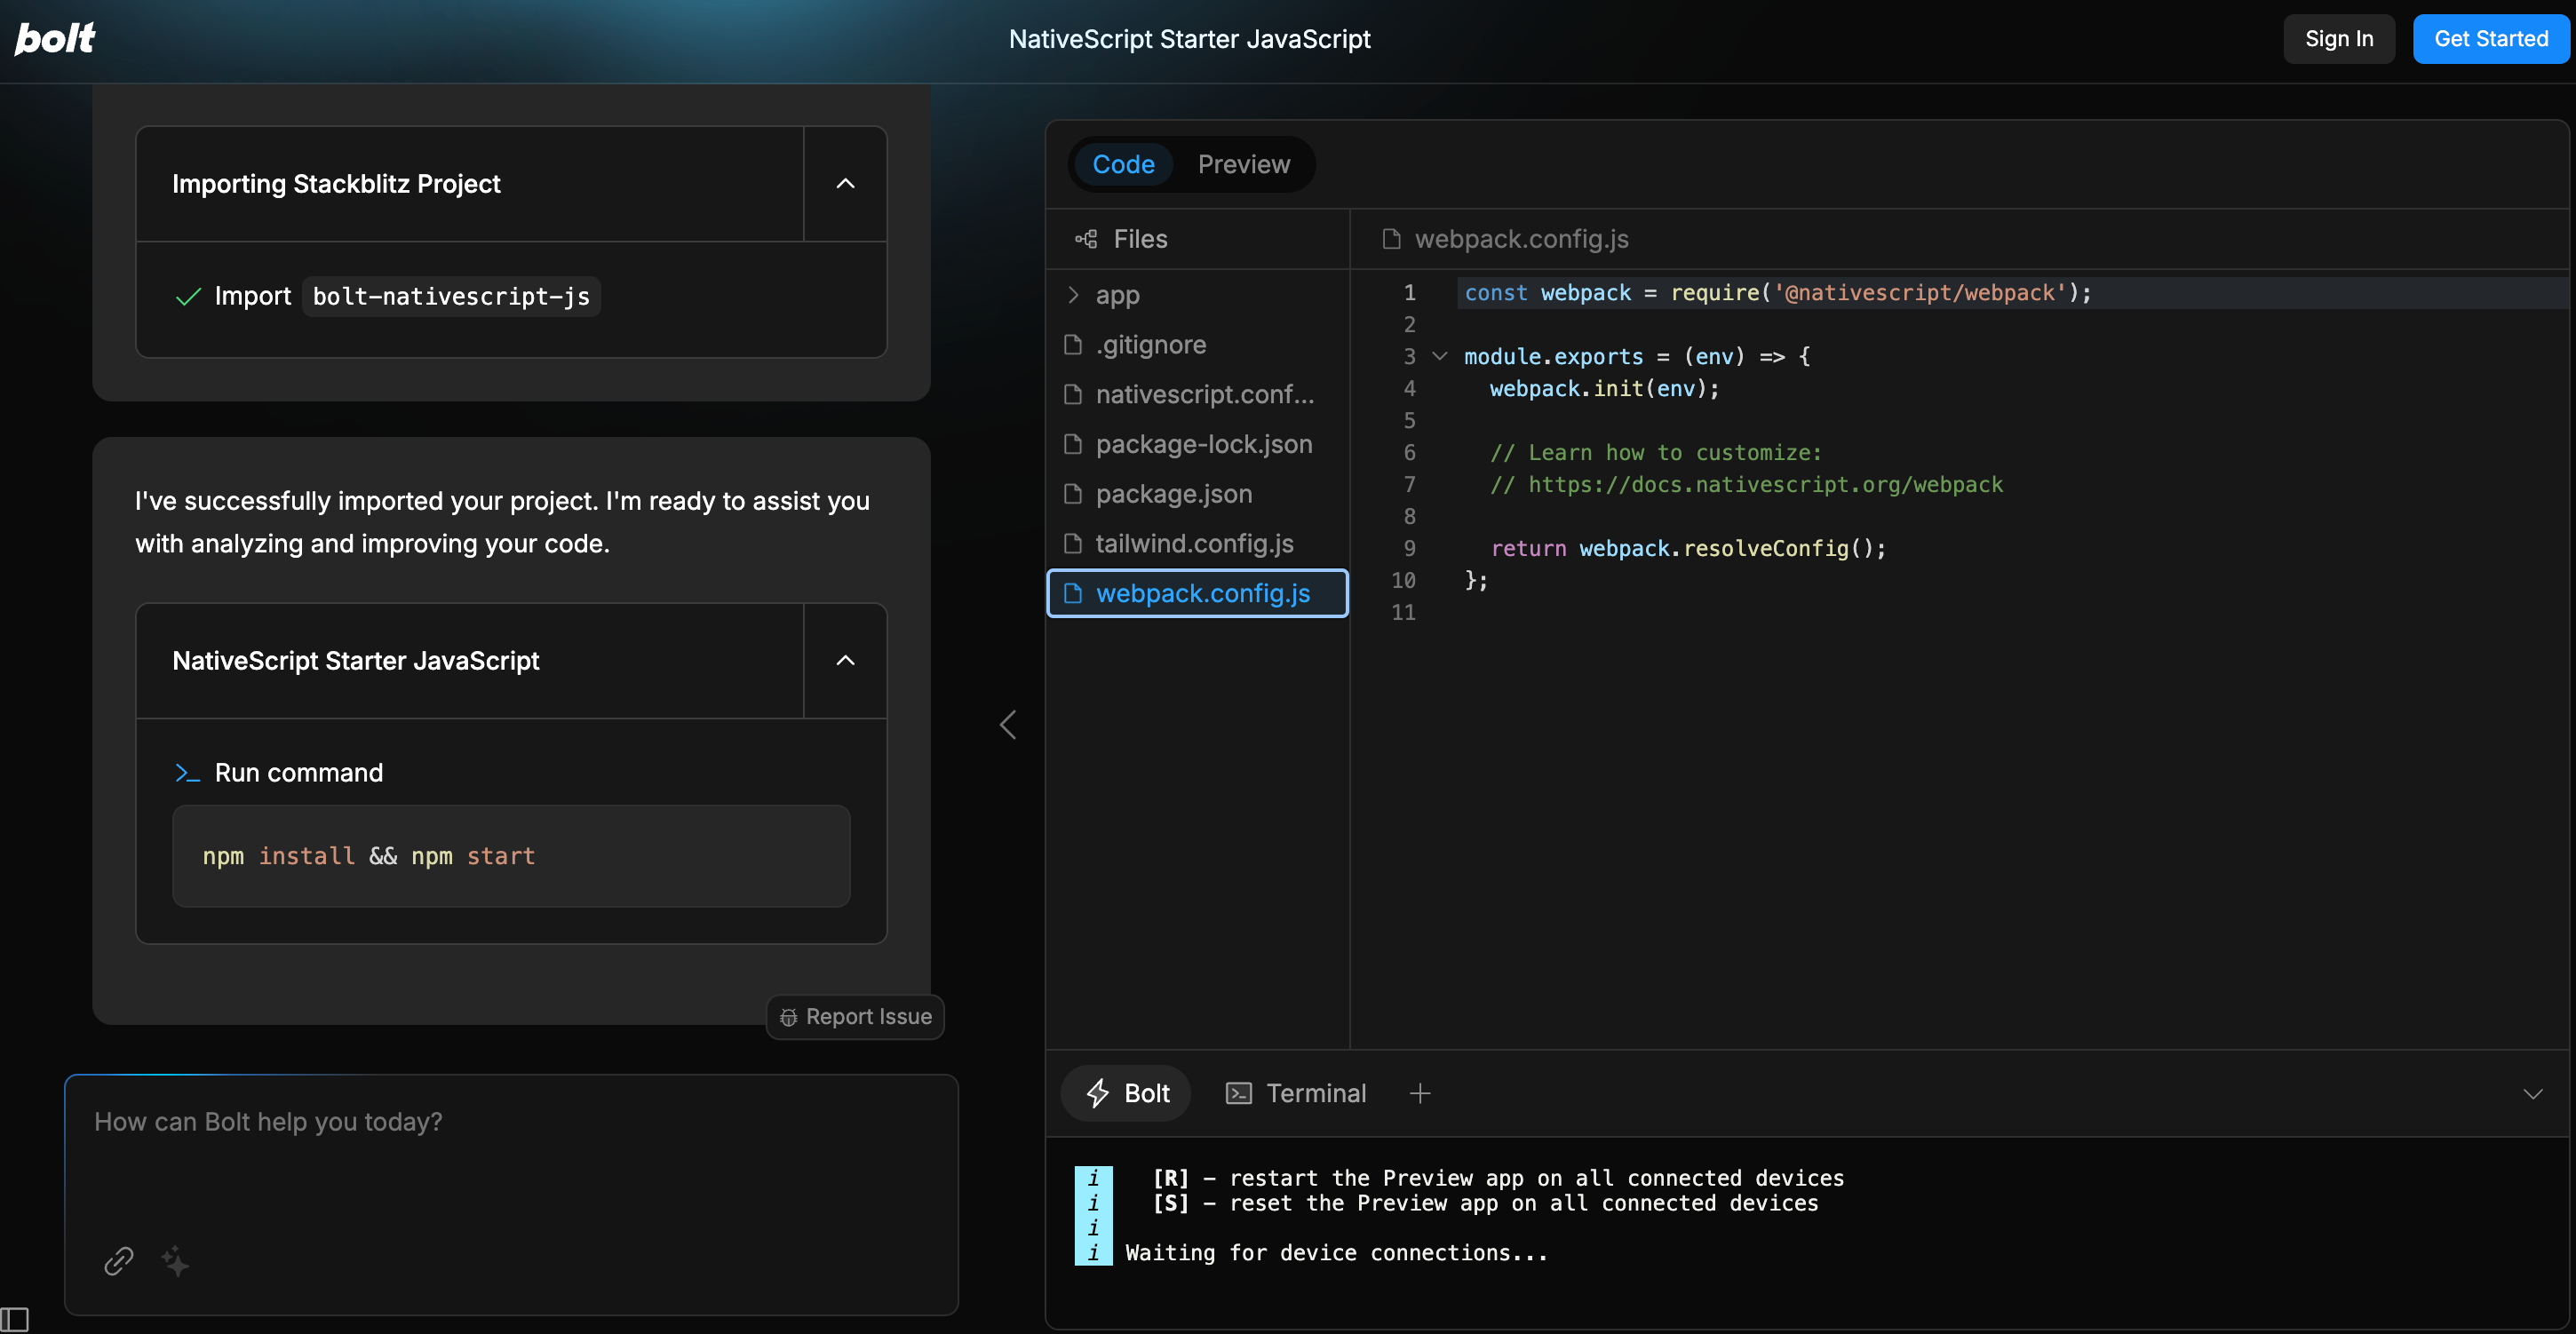This screenshot has width=2576, height=1334.
Task: Click the Get Started button
Action: [x=2490, y=39]
